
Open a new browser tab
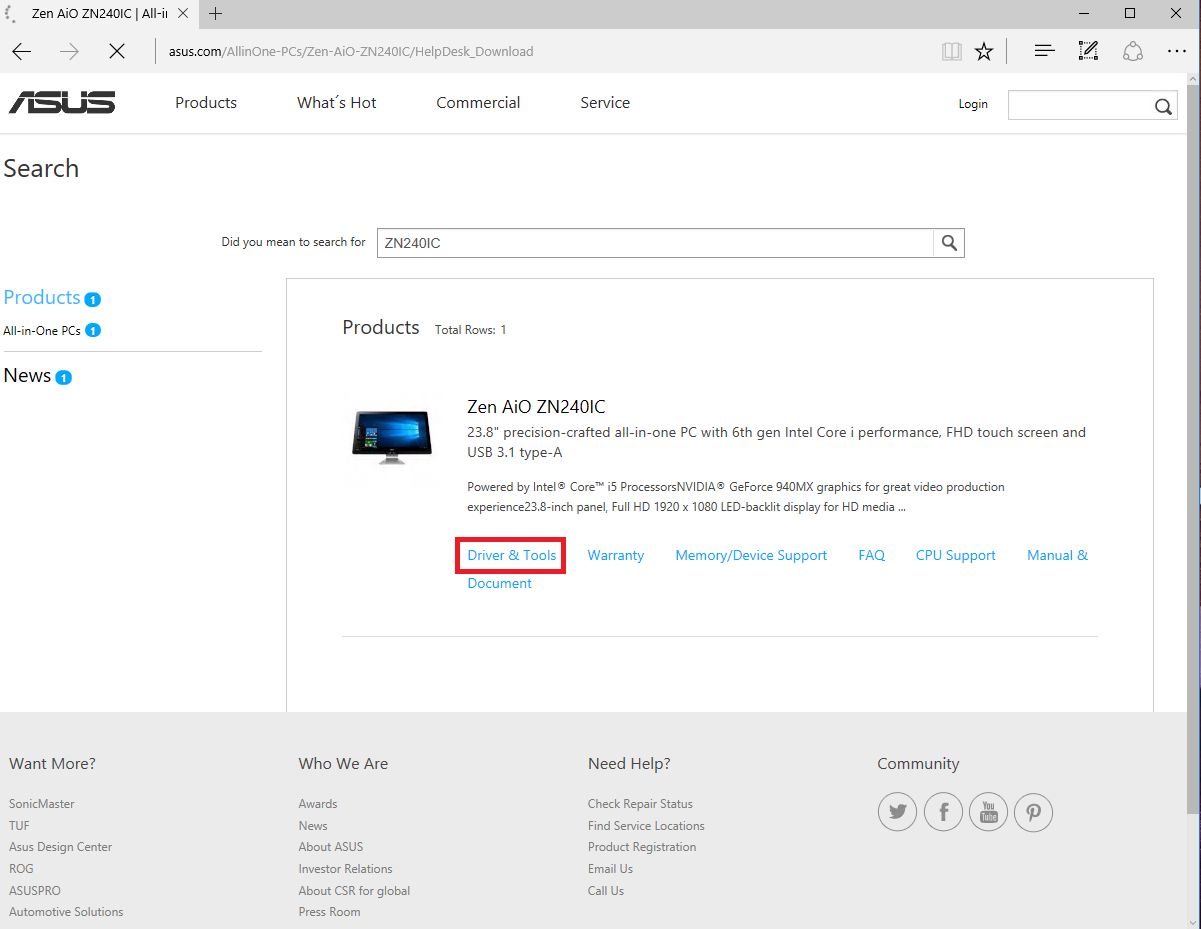coord(215,14)
